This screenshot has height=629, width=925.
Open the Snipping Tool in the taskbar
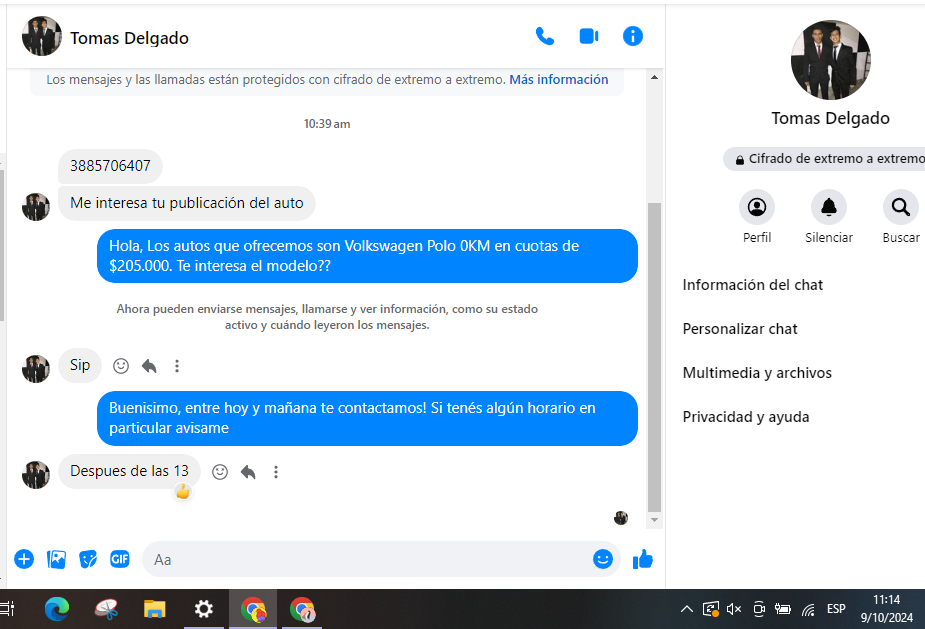106,609
